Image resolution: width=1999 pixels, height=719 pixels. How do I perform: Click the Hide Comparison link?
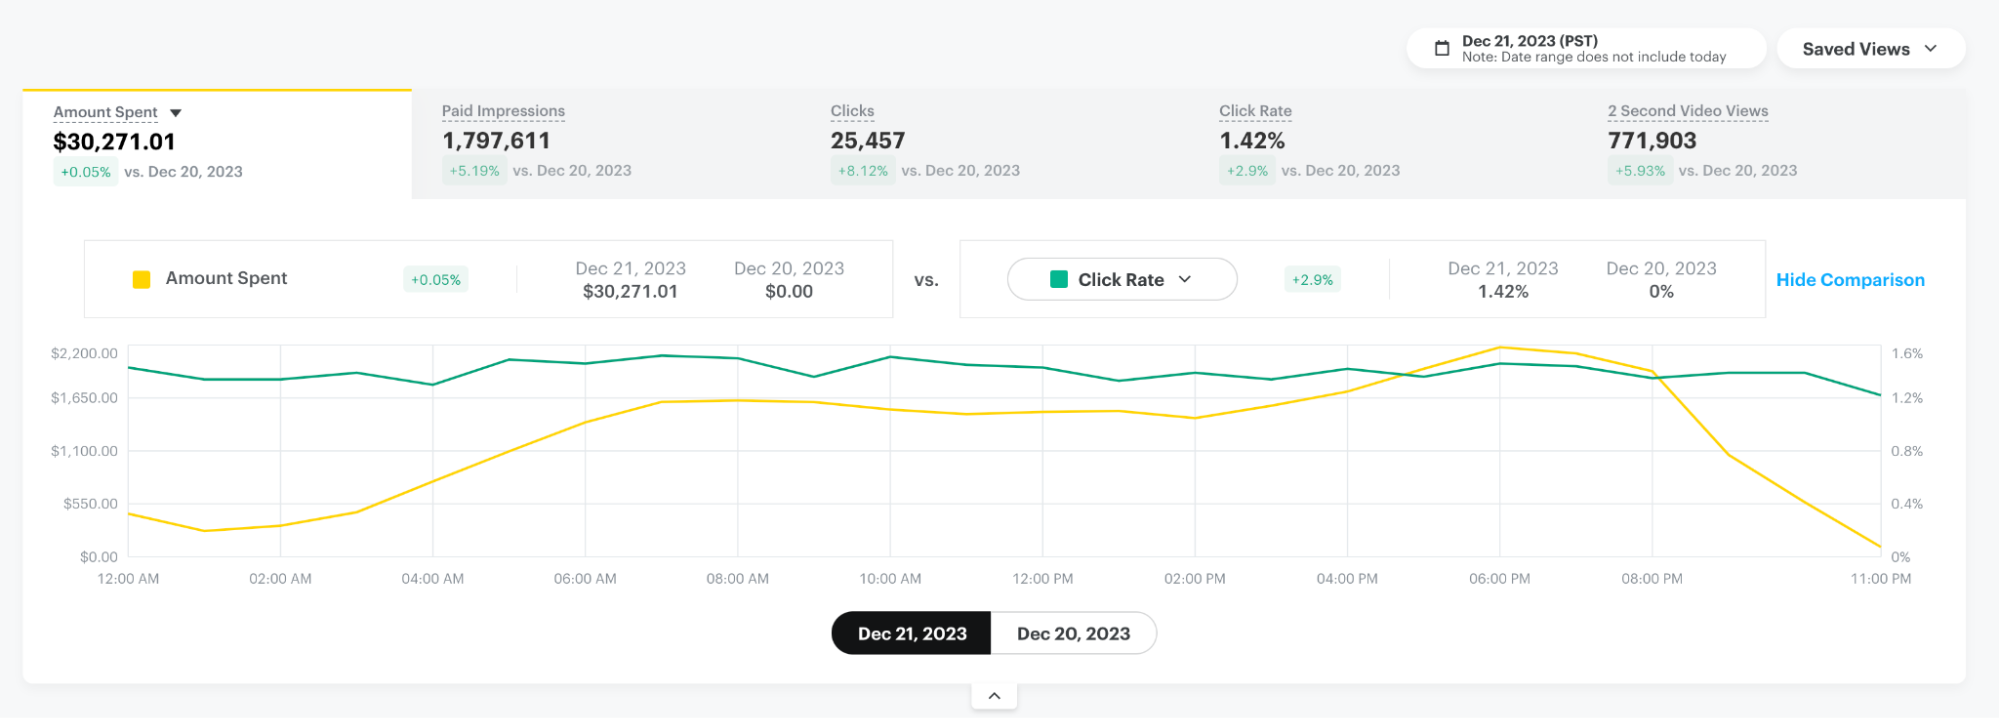coord(1849,280)
